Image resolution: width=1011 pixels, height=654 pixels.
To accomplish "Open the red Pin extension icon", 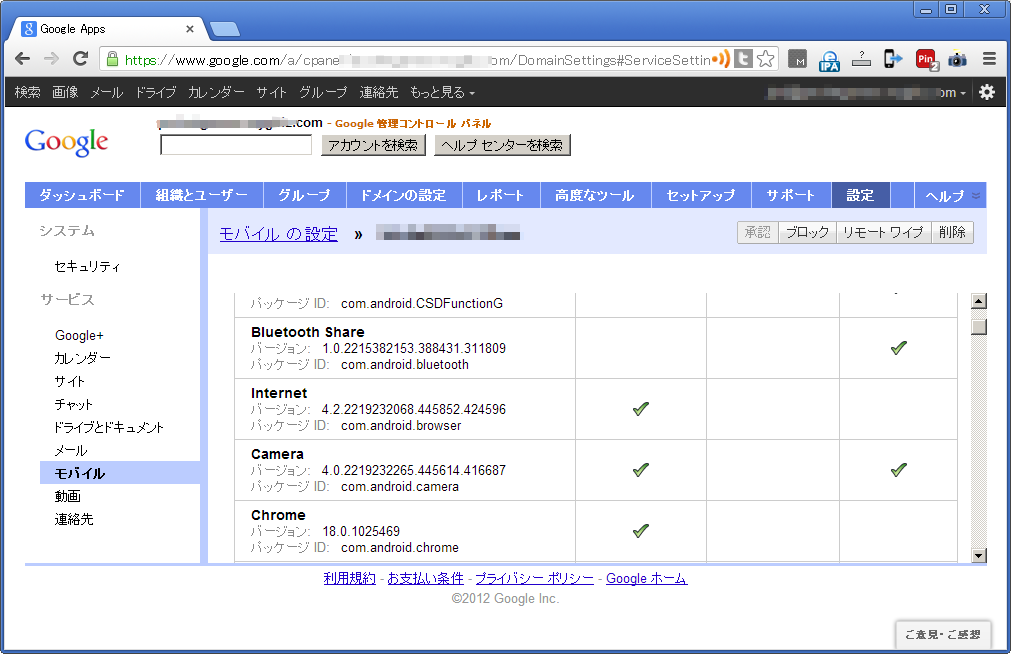I will [x=927, y=60].
